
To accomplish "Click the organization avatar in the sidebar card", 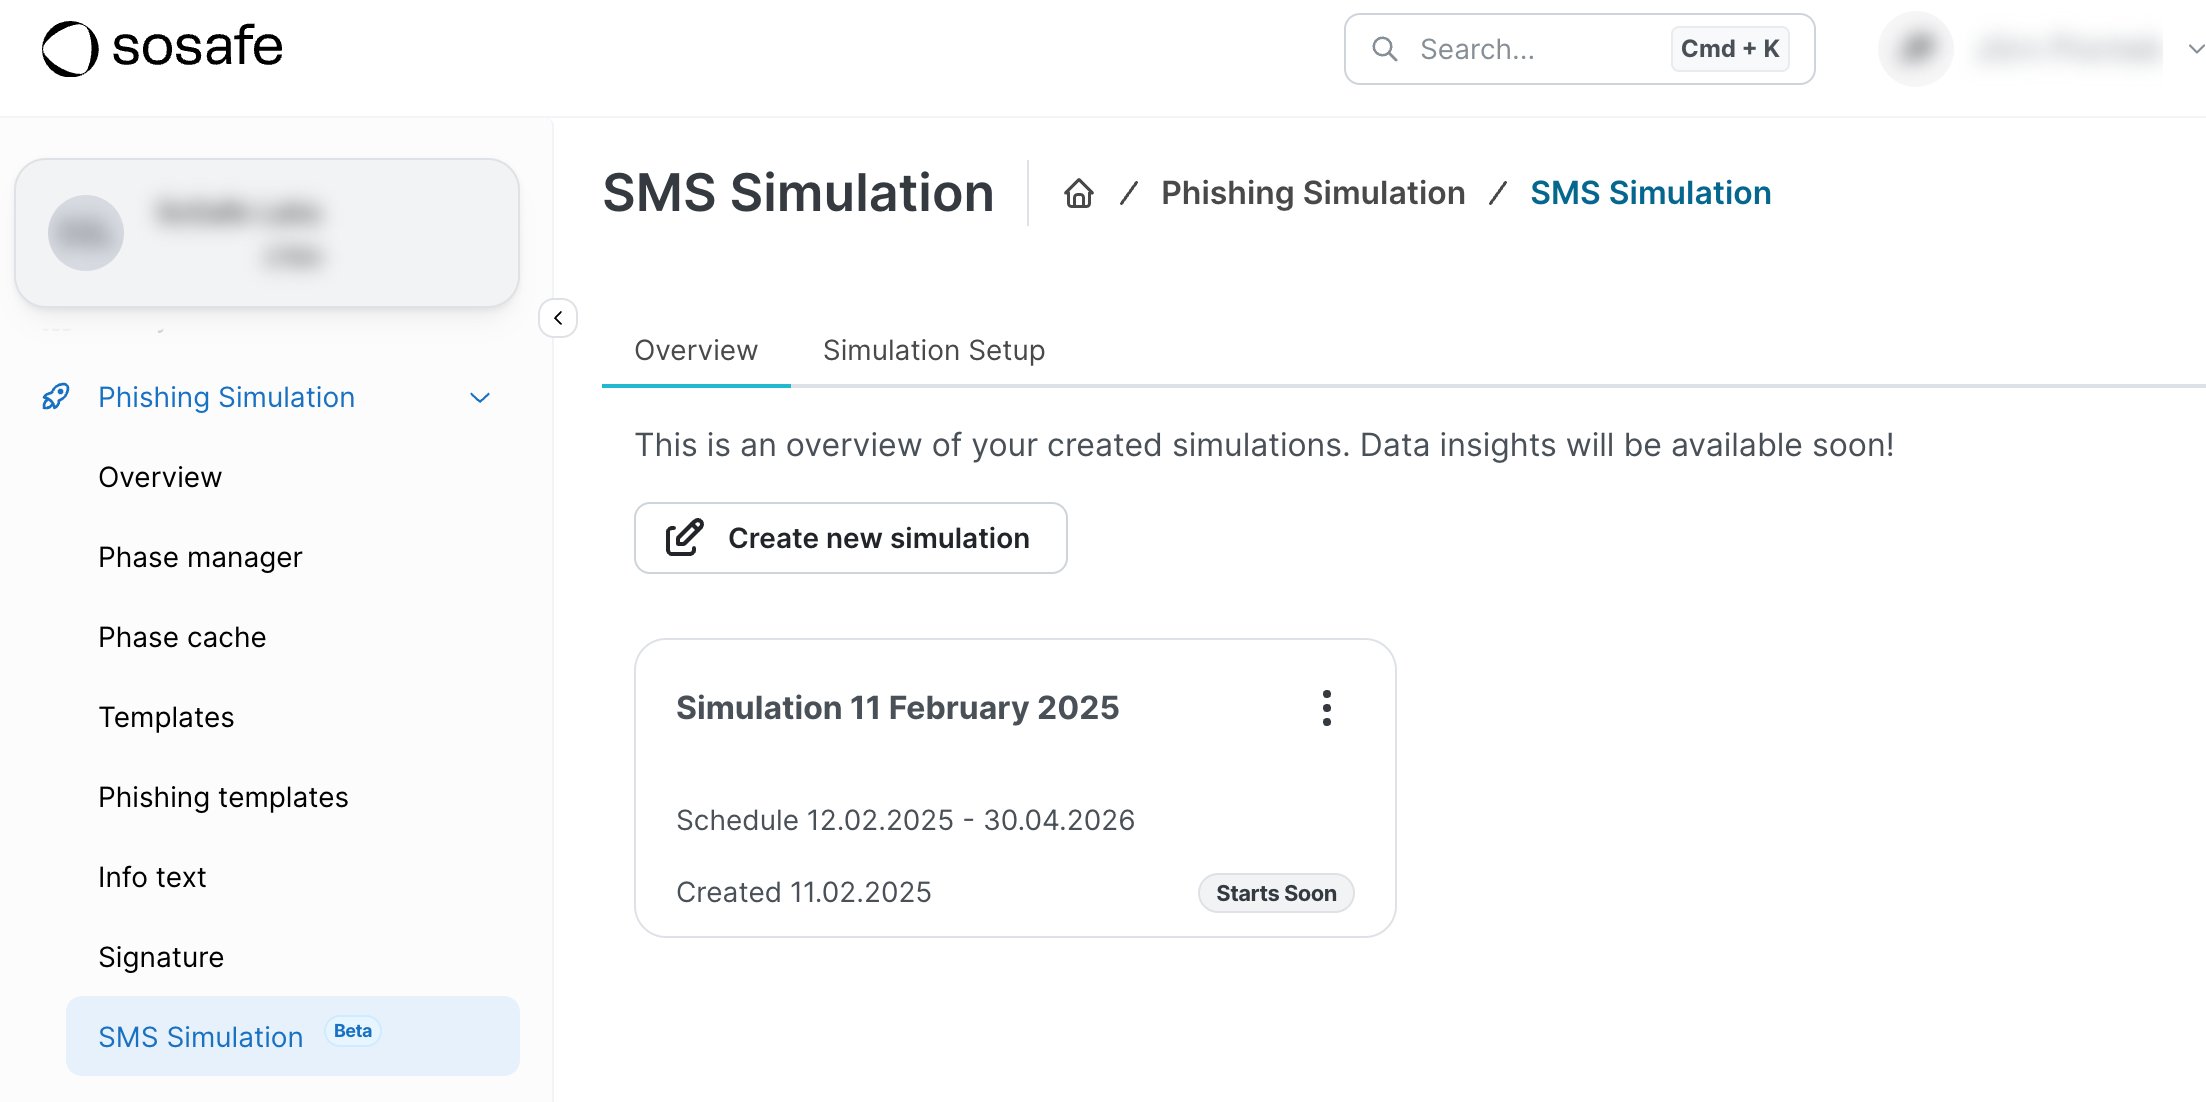I will (86, 232).
